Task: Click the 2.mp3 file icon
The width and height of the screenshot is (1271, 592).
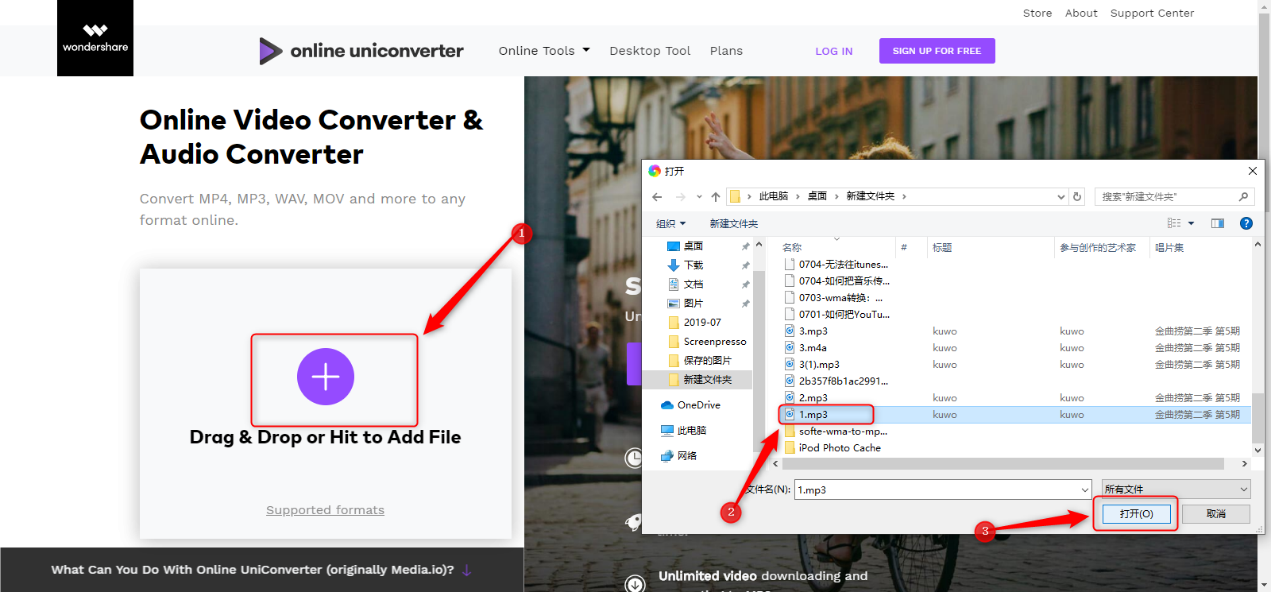Action: 789,397
